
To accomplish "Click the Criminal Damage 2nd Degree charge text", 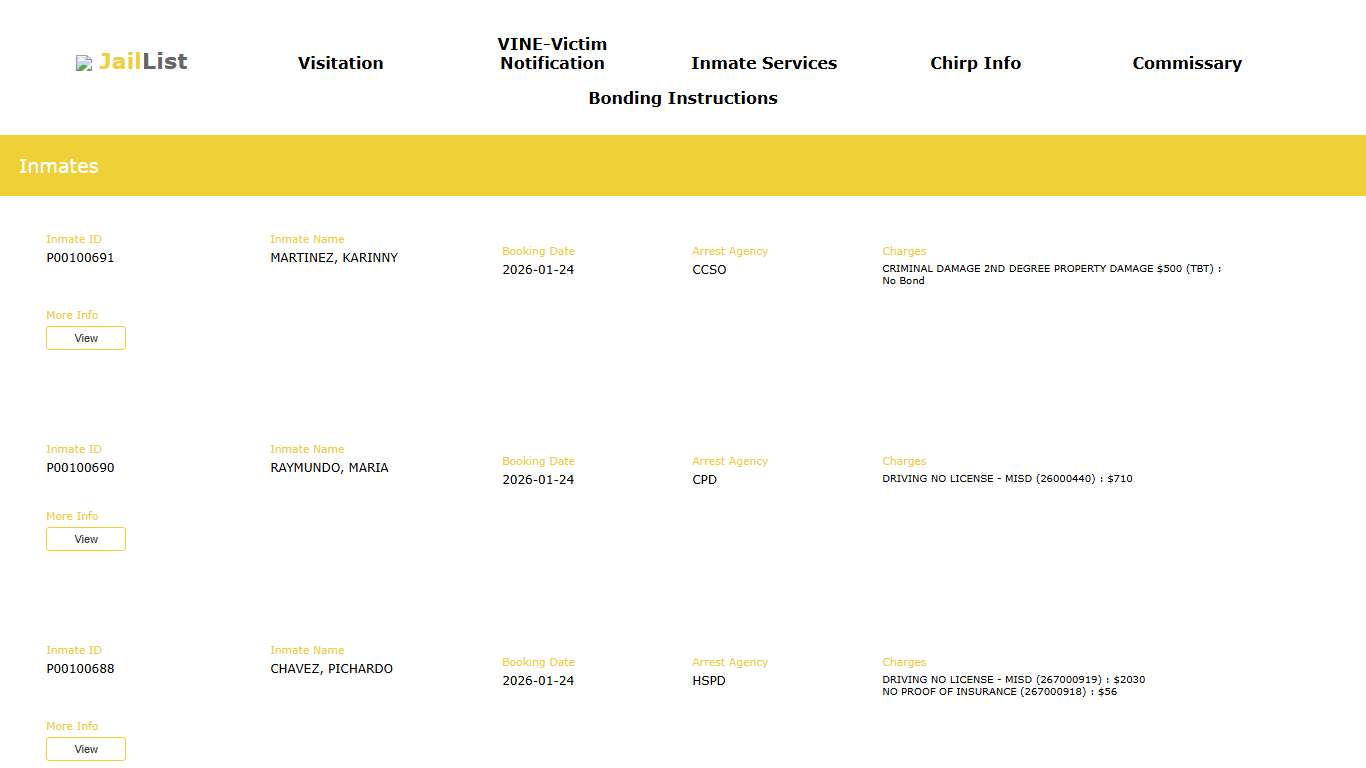I will (1050, 269).
